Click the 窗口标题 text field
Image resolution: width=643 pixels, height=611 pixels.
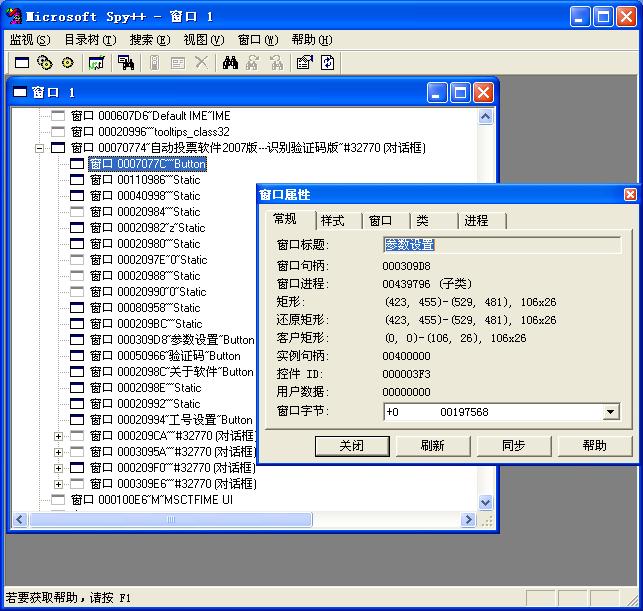[x=502, y=245]
